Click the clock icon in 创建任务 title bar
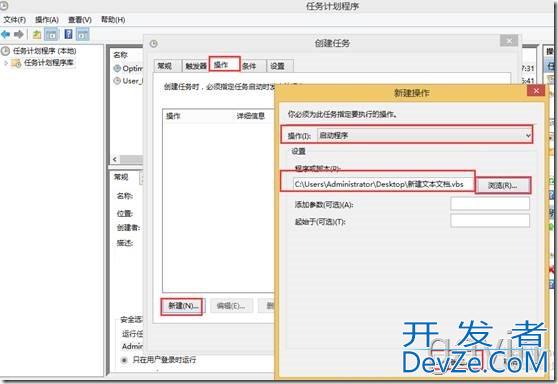The width and height of the screenshot is (558, 384). tap(153, 44)
